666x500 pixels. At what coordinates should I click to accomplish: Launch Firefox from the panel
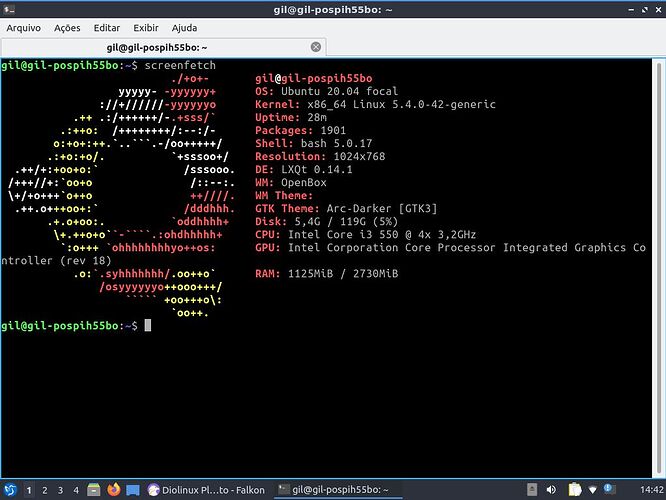113,490
